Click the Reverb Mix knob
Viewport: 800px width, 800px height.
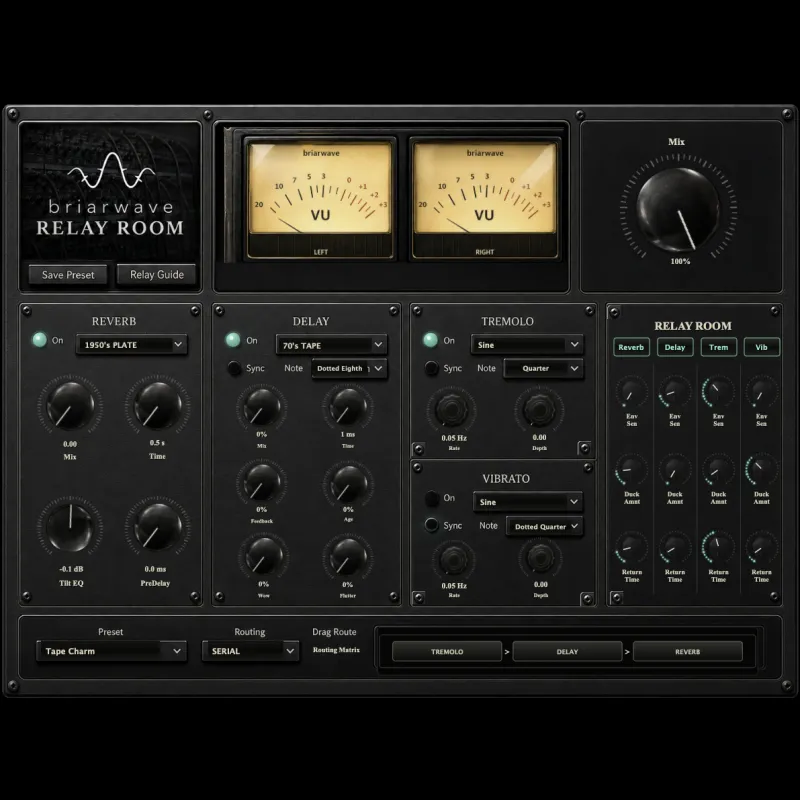tap(70, 406)
